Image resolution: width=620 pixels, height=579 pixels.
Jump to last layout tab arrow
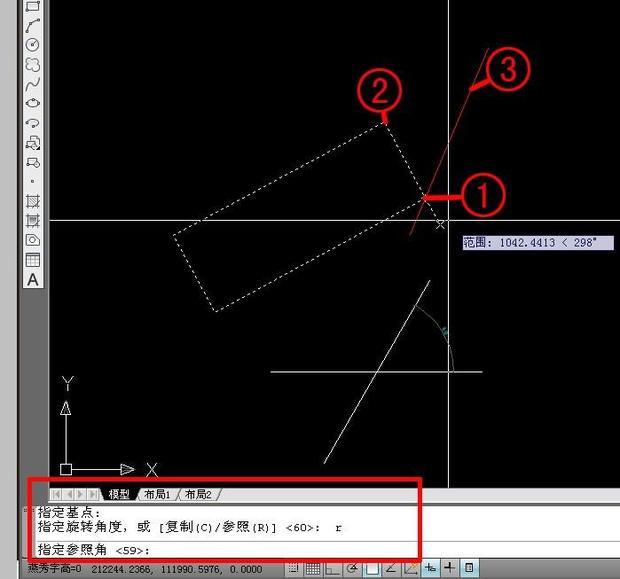[x=93, y=494]
